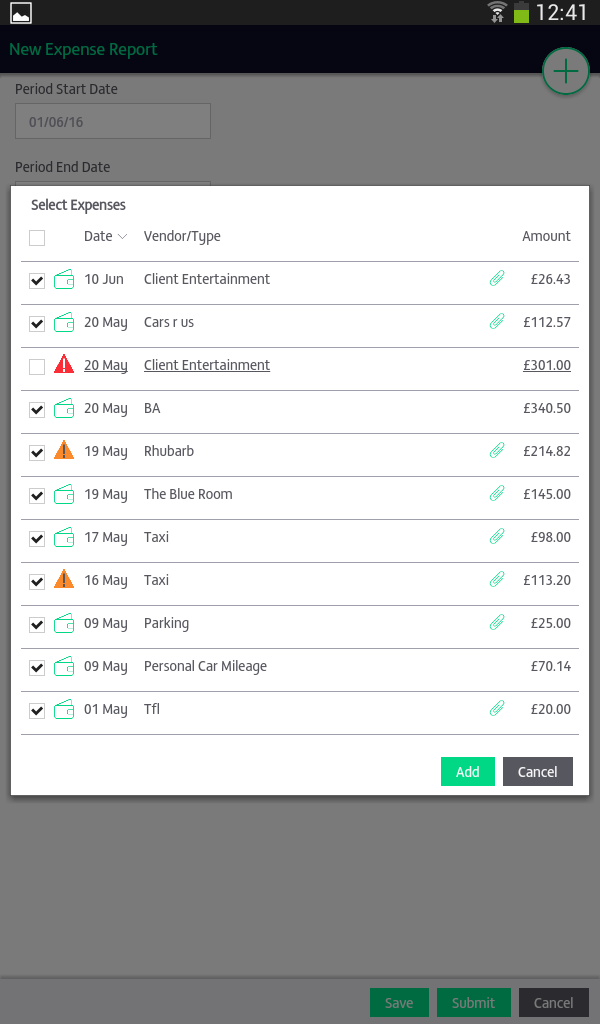Uncheck the 17 May Taxi expense
This screenshot has height=1024, width=600.
click(x=37, y=539)
